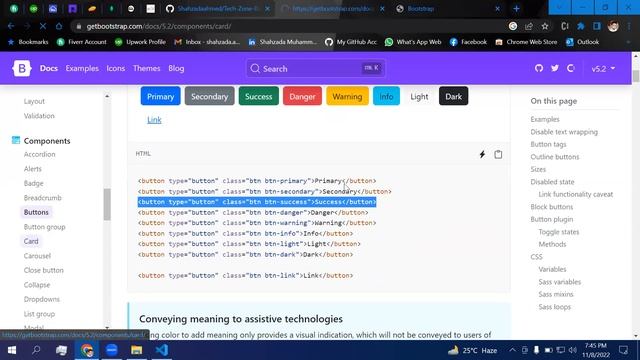The height and width of the screenshot is (360, 640).
Task: Open the Open Collective icon in the navbar
Action: [x=571, y=68]
